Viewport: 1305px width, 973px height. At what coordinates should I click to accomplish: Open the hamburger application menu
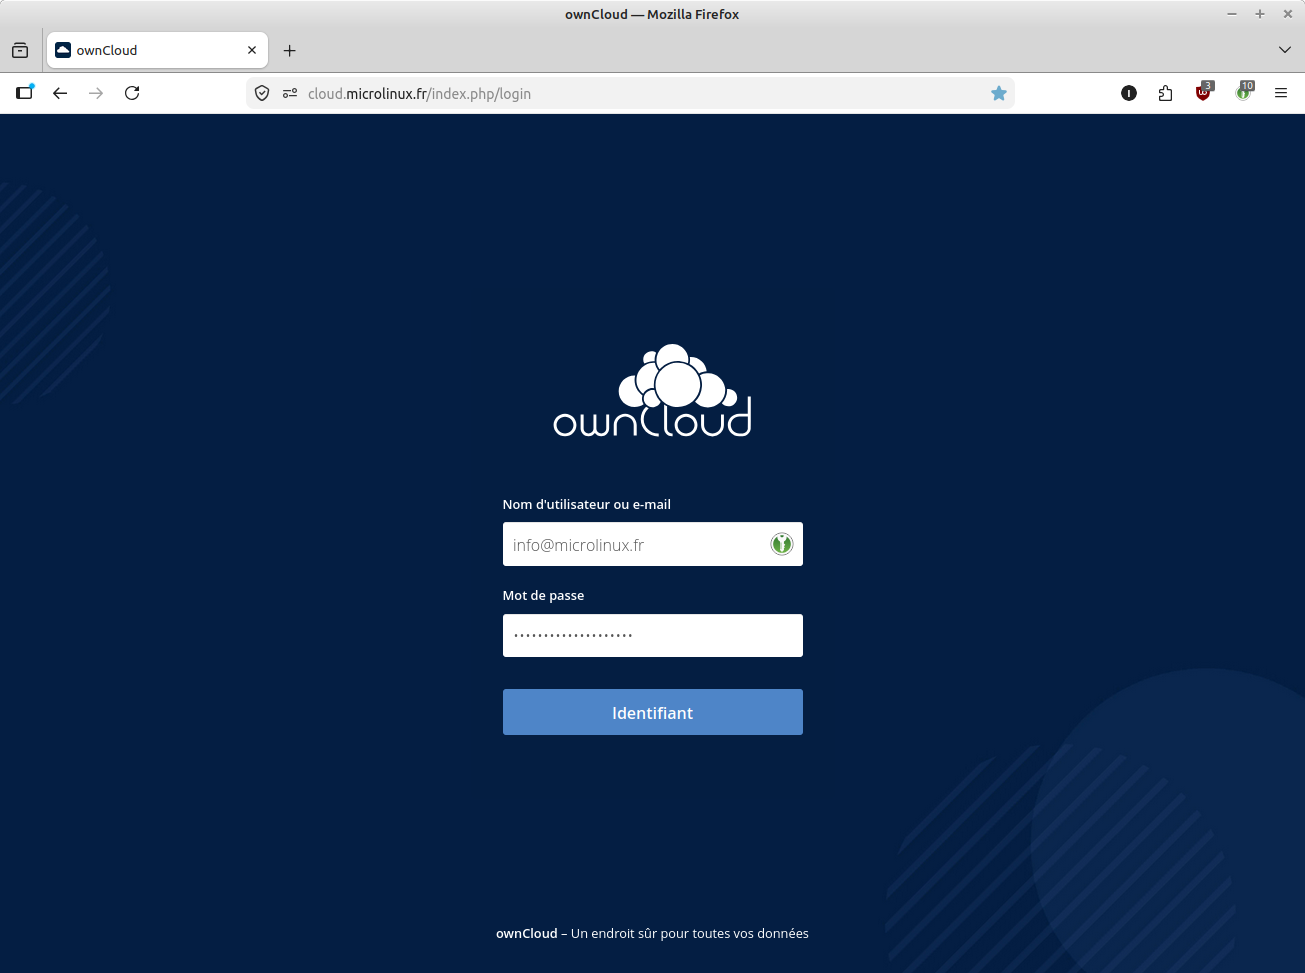coord(1281,93)
